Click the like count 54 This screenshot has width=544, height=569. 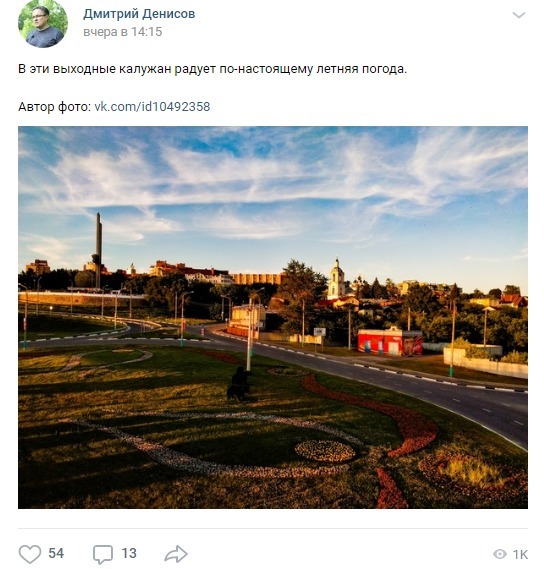tap(56, 553)
